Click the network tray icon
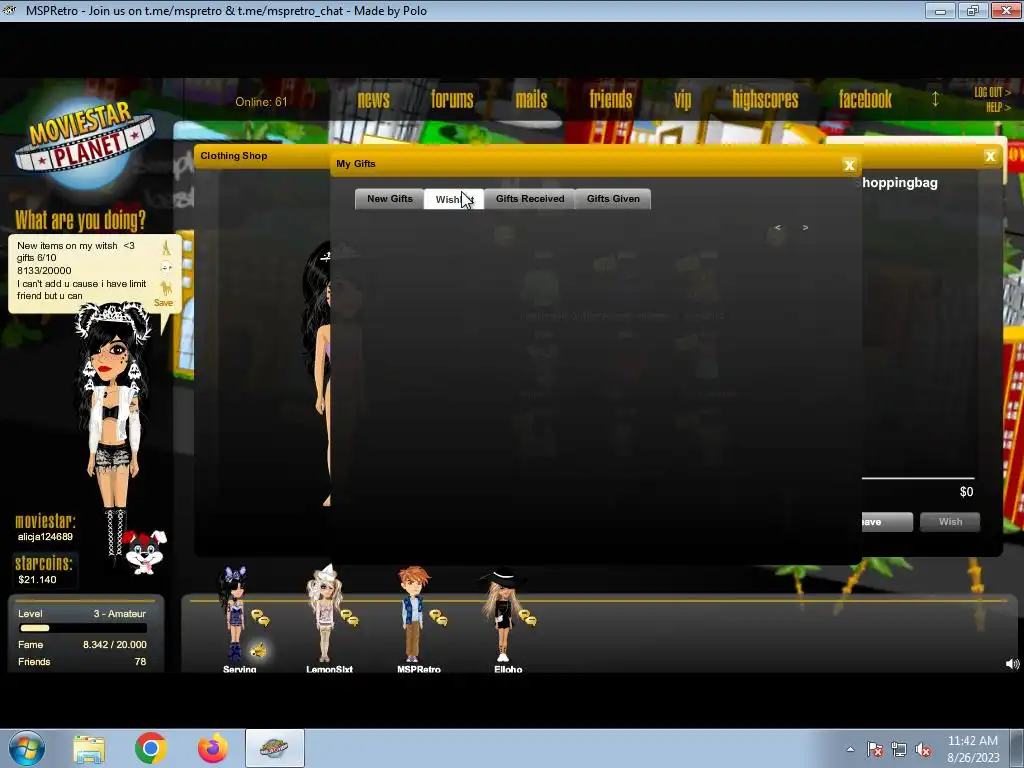1024x768 pixels. point(899,750)
